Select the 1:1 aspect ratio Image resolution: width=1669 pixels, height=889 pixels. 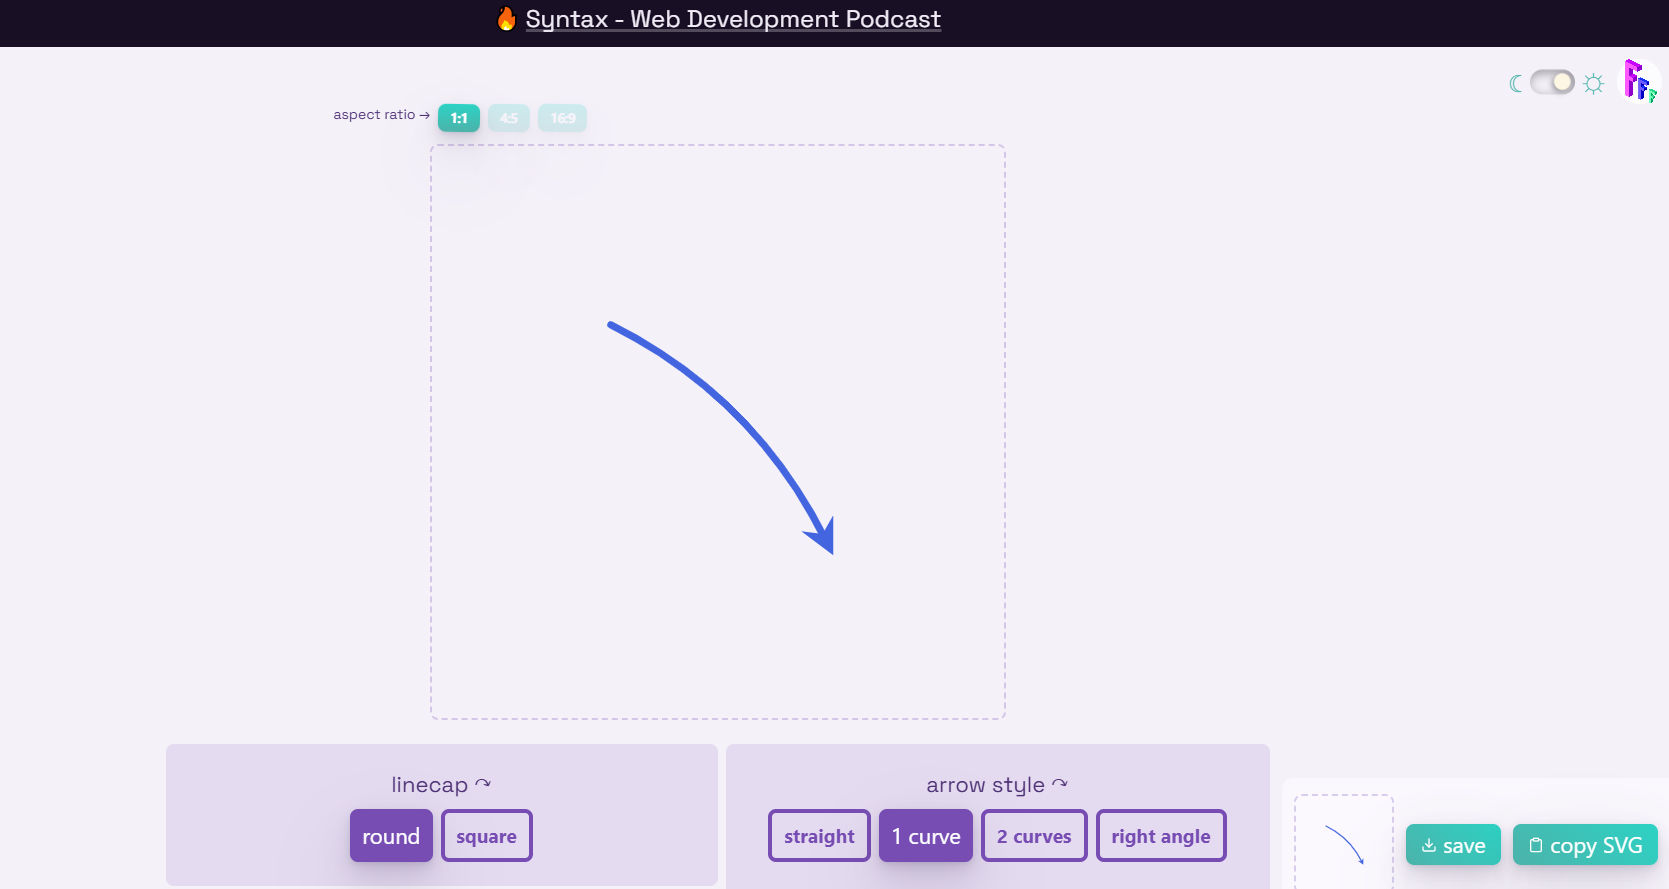pos(459,118)
